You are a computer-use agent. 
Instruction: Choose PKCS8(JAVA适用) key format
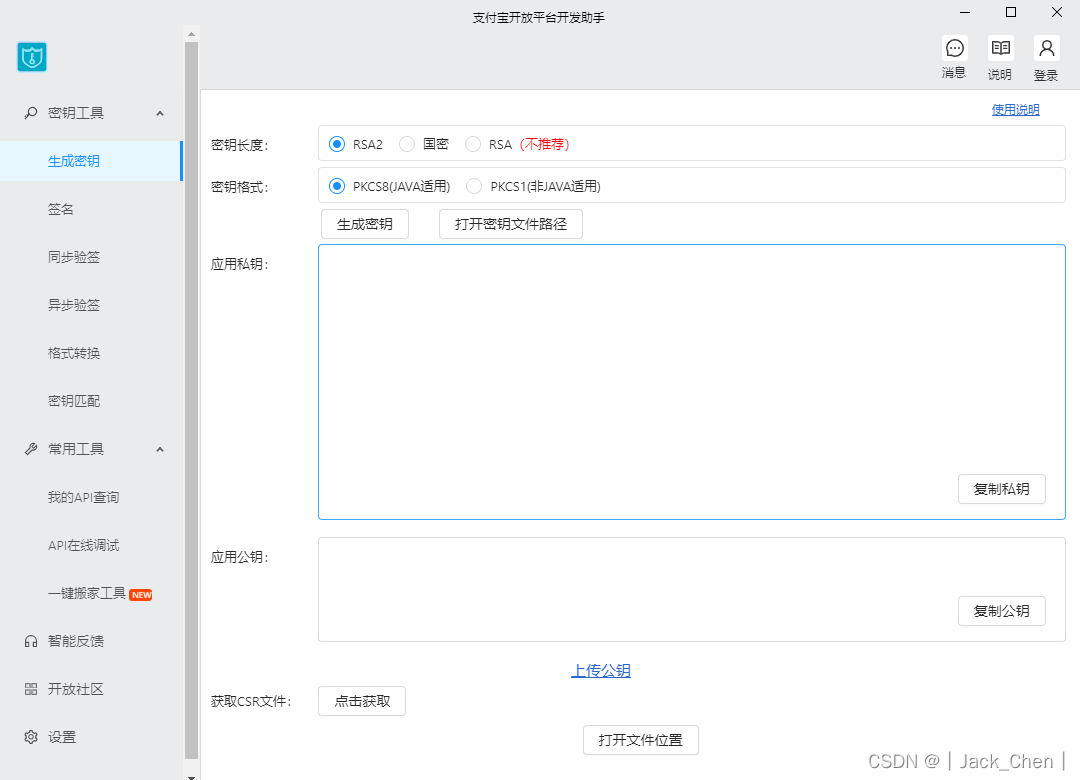[337, 186]
